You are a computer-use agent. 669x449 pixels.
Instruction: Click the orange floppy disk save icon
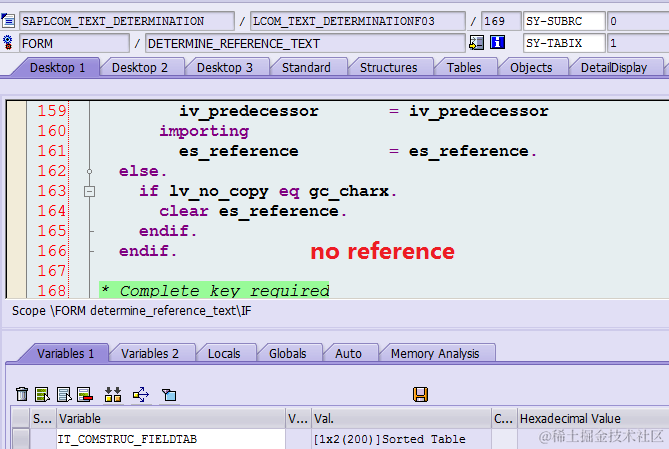[x=420, y=394]
